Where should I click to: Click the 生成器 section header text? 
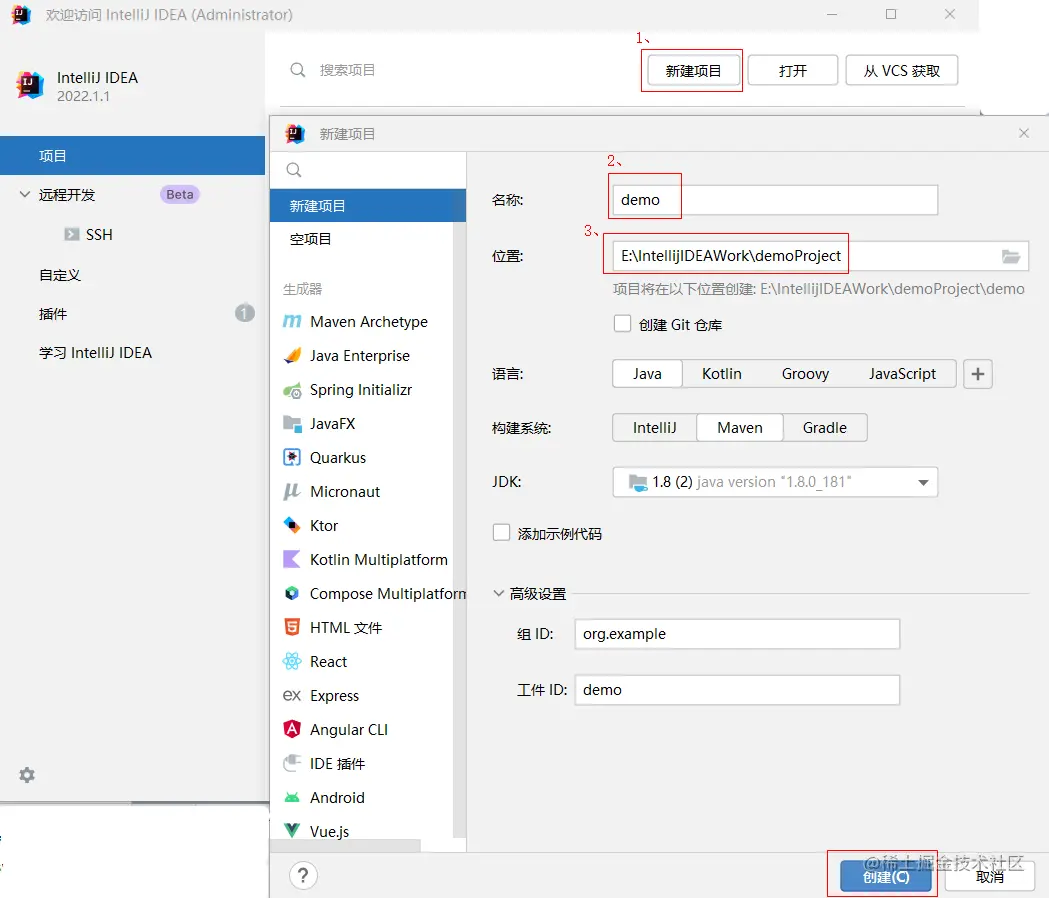coord(302,289)
